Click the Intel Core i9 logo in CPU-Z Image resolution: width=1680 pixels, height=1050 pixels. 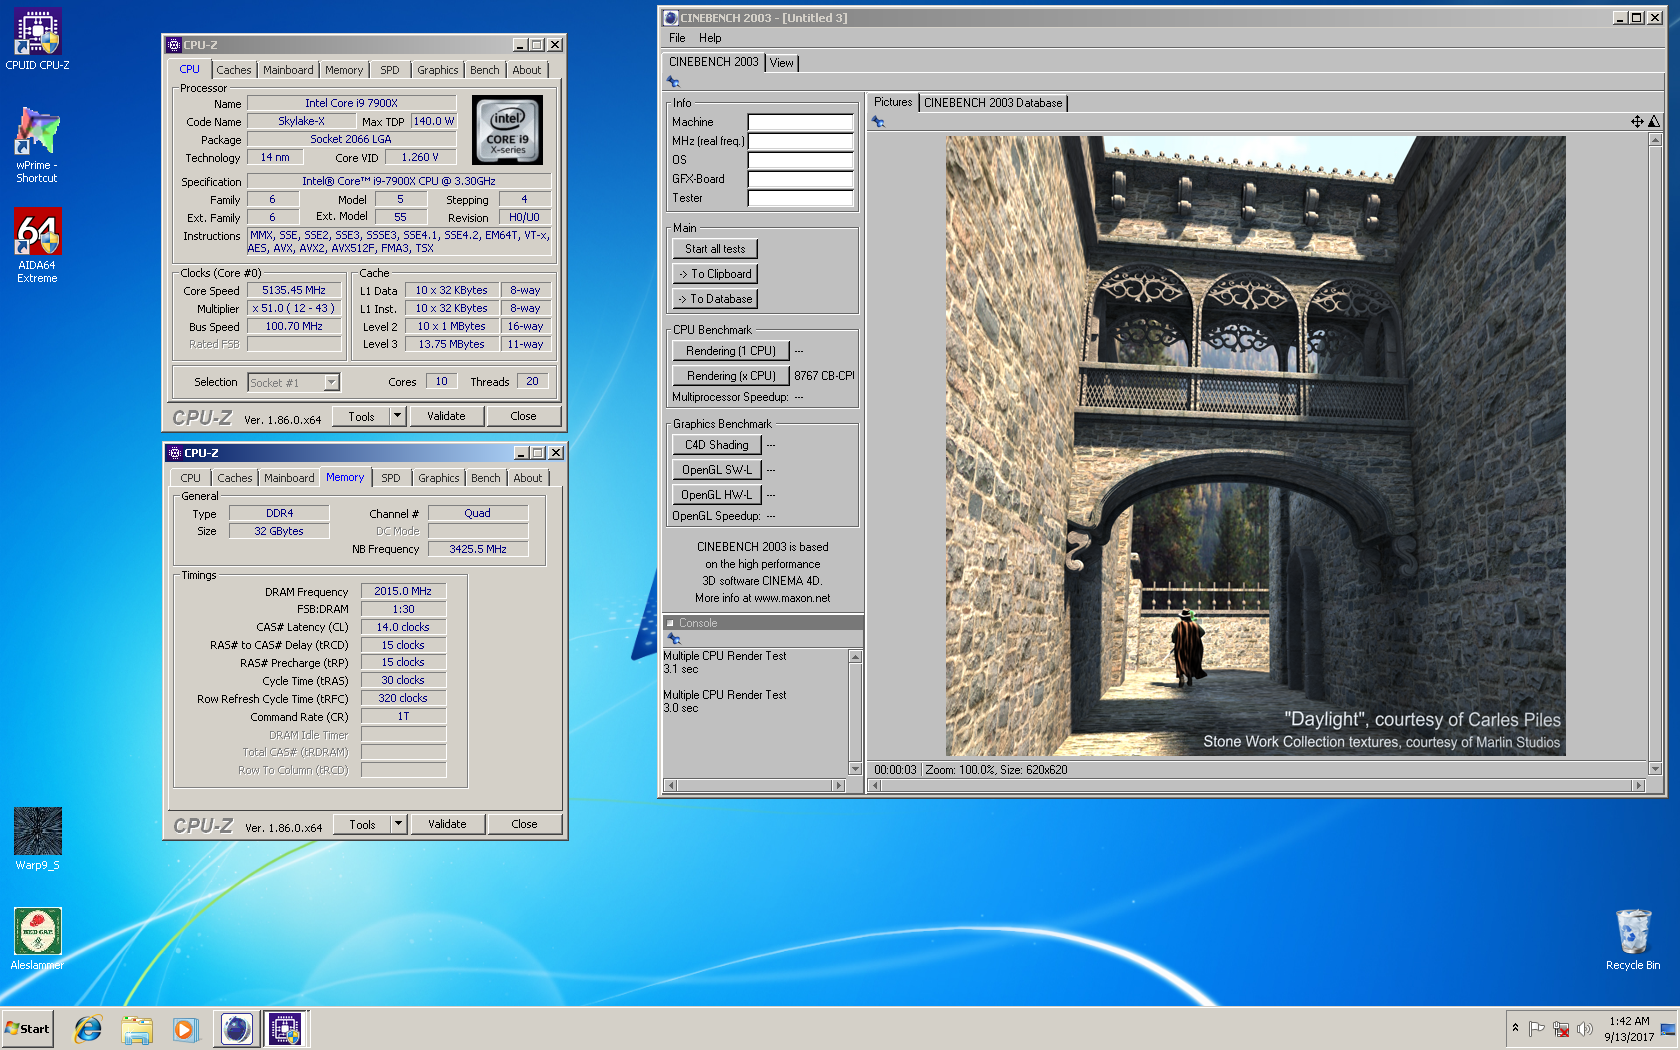pos(508,130)
